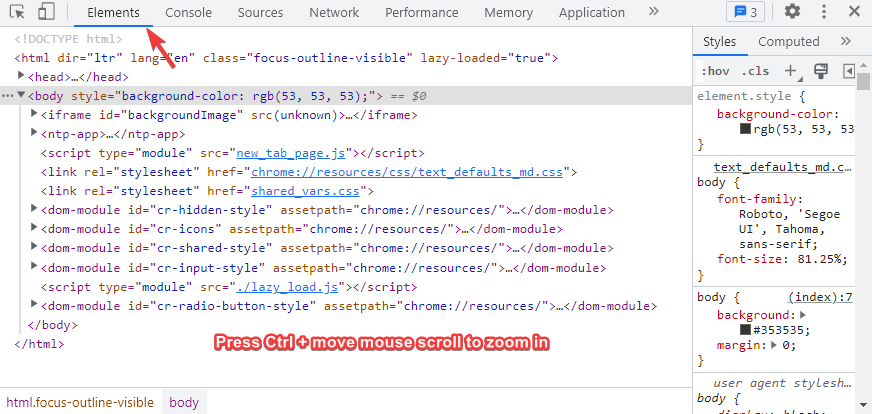Expand the cr-input-style dom-module node

click(34, 267)
